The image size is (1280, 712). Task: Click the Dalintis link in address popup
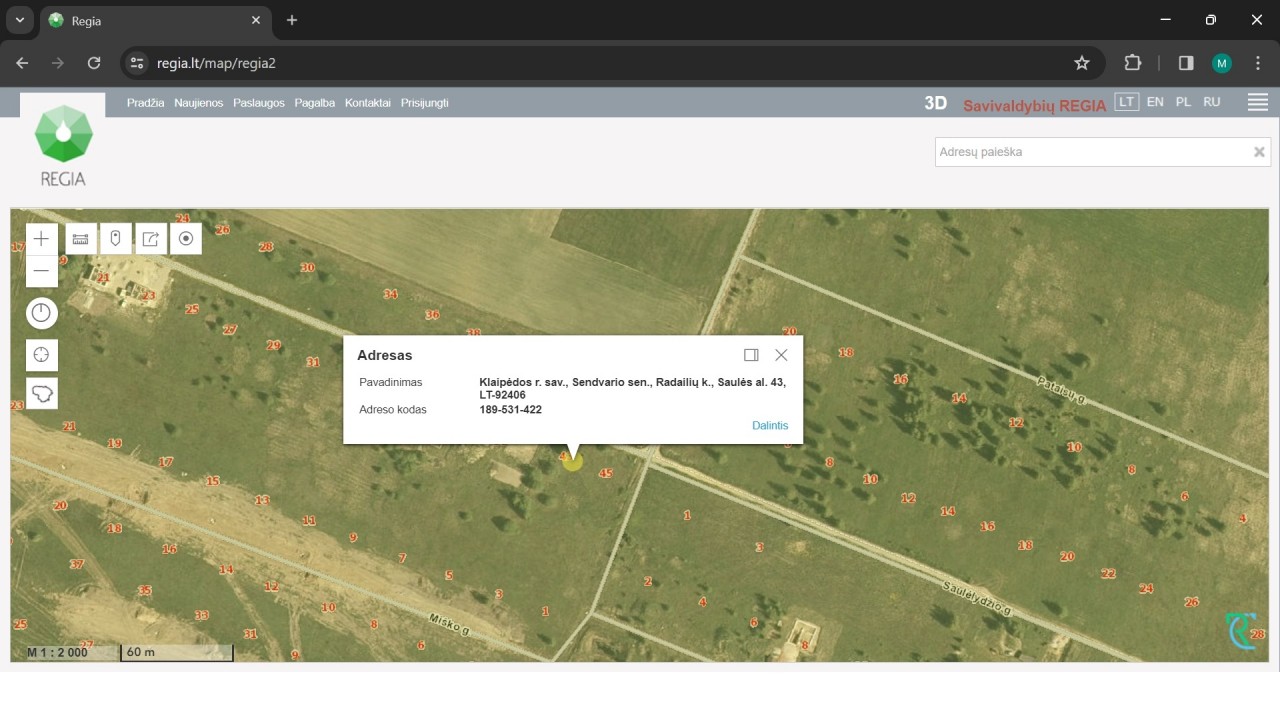[x=770, y=426]
